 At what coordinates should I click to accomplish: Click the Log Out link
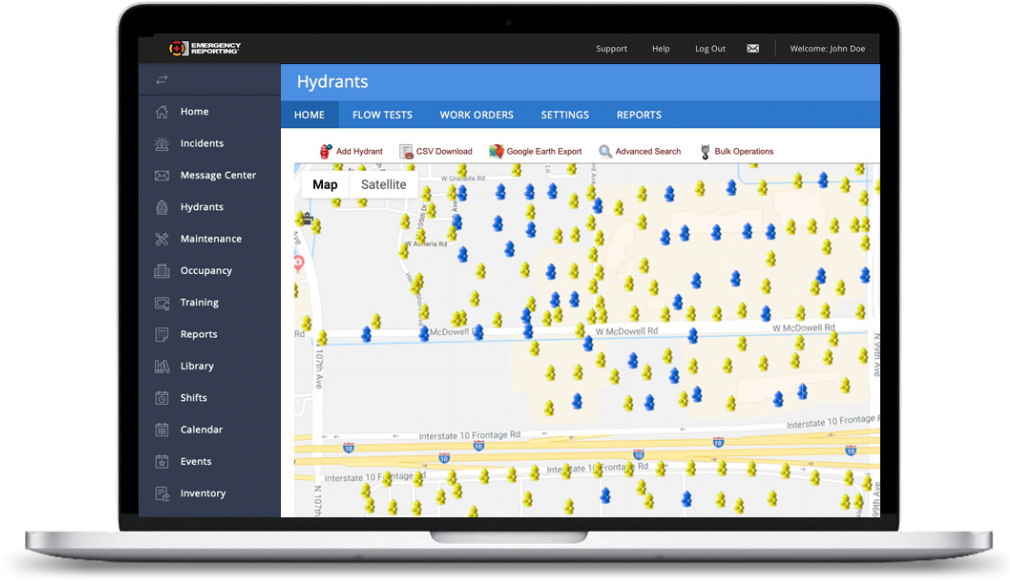pos(710,49)
